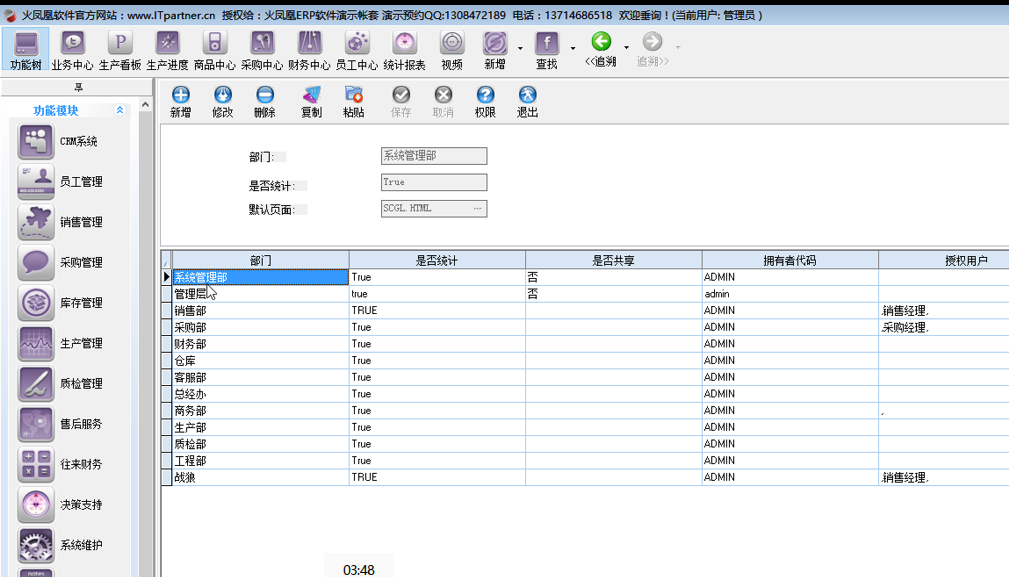Pin the sidebar with the pushpin icon
1009x577 pixels.
coord(78,87)
